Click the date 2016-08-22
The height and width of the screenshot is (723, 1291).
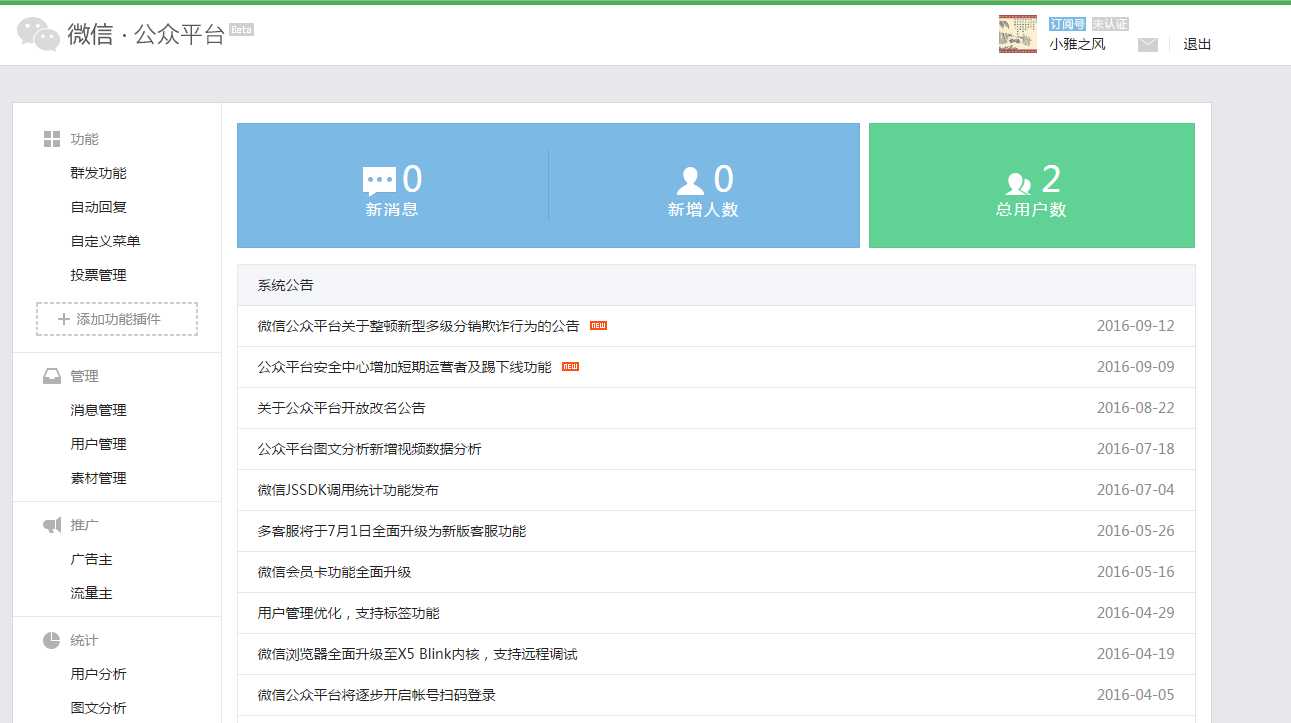[1135, 408]
